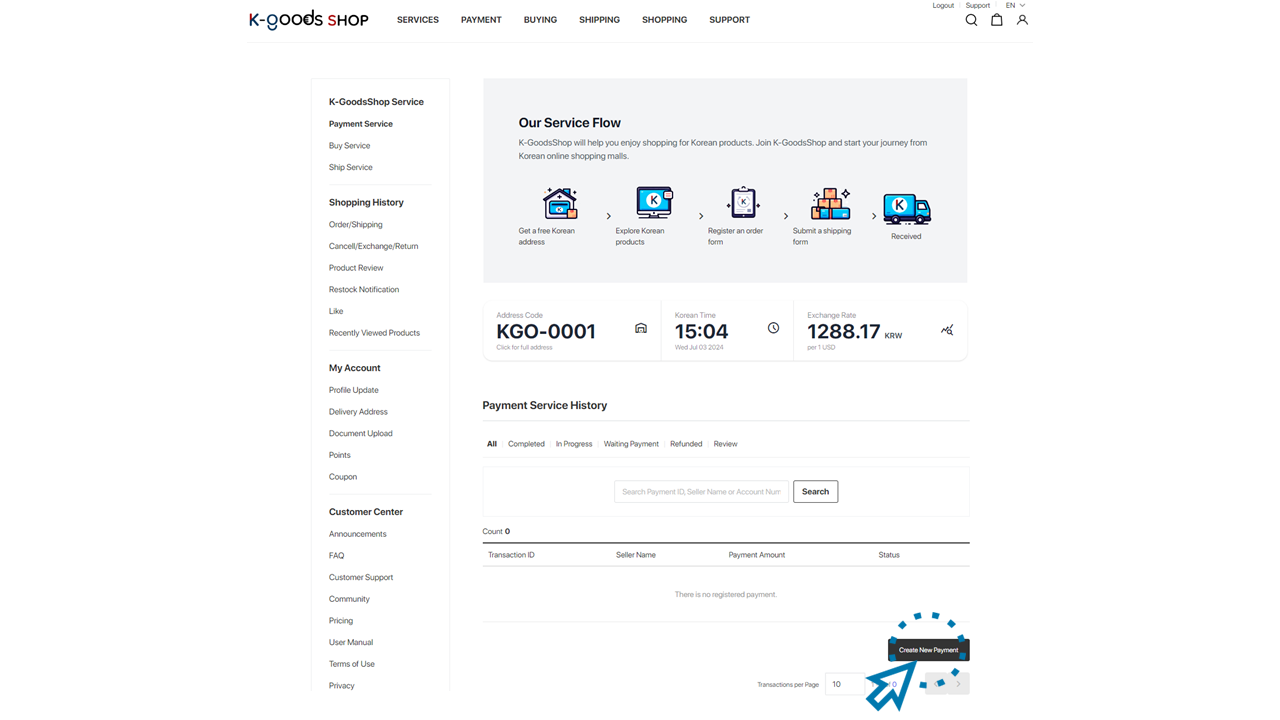
Task: Open Terms of Use in sidebar
Action: (352, 664)
